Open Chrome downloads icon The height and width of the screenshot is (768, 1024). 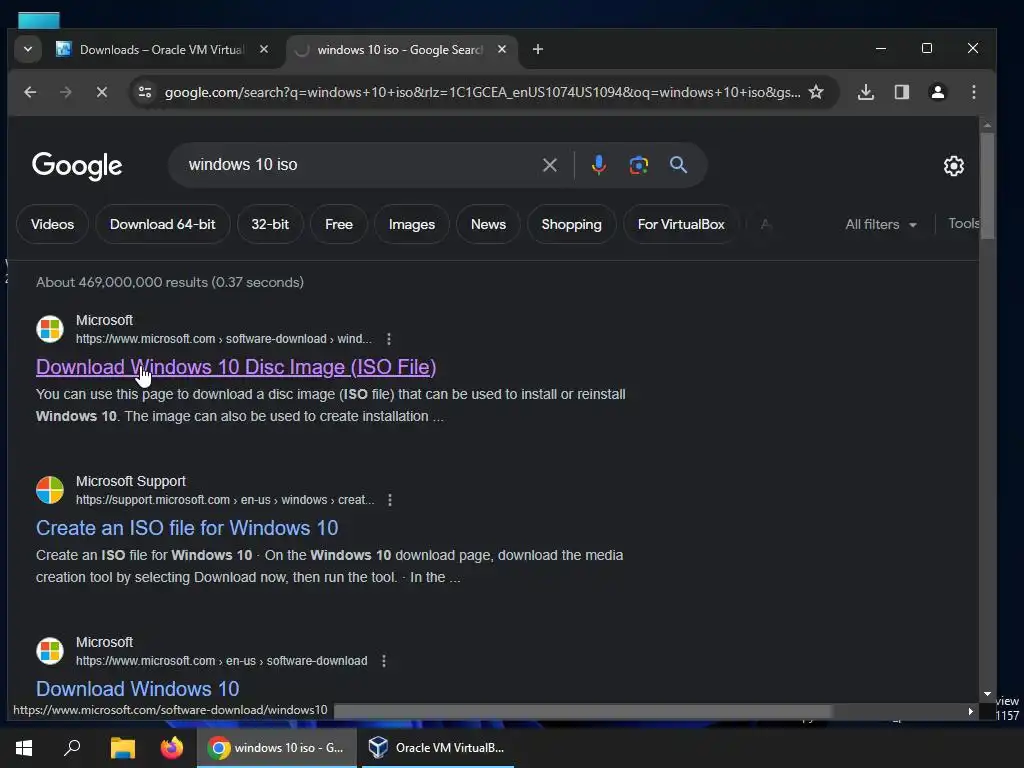point(865,92)
